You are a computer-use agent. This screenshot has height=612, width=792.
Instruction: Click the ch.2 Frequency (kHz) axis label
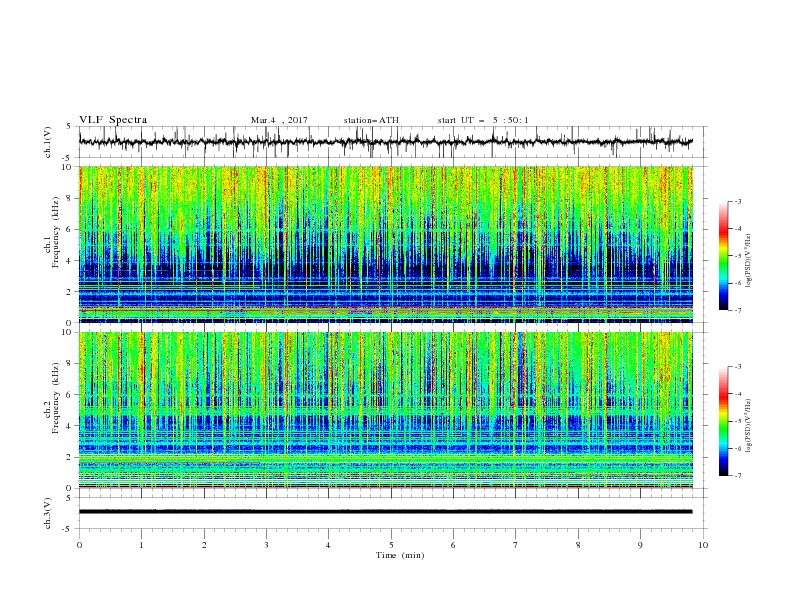[52, 398]
